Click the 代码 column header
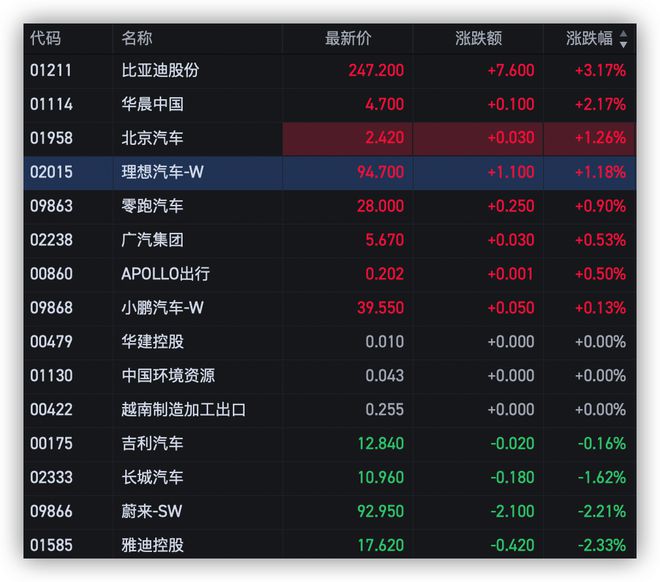 45,38
